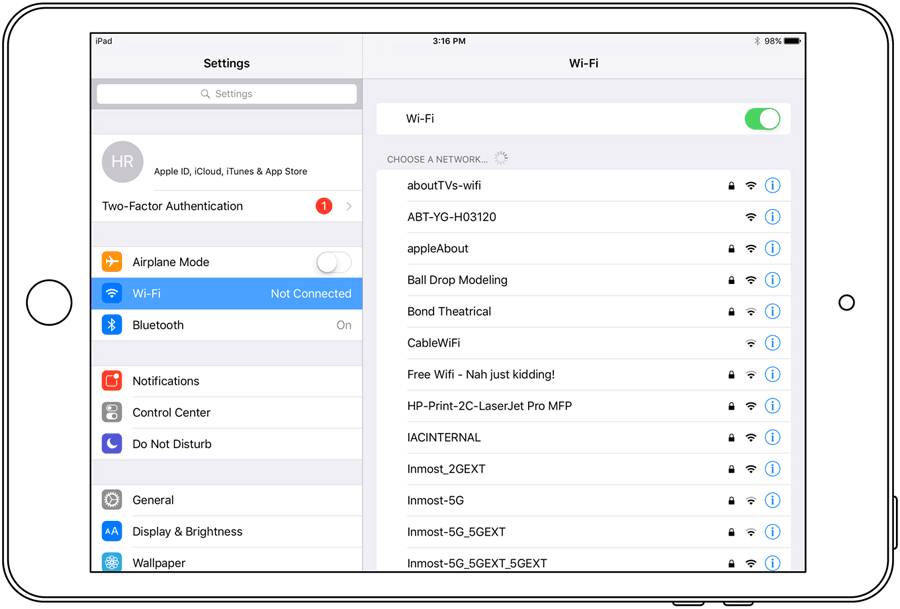Open info icon for Inmost-5G

click(772, 501)
